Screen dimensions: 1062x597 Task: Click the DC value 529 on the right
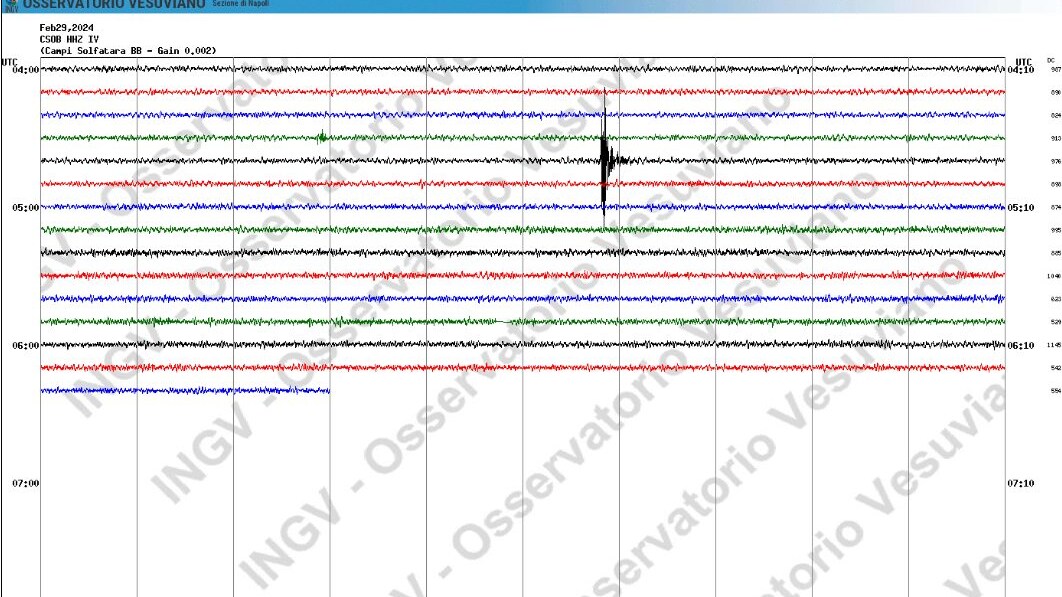click(x=1055, y=322)
